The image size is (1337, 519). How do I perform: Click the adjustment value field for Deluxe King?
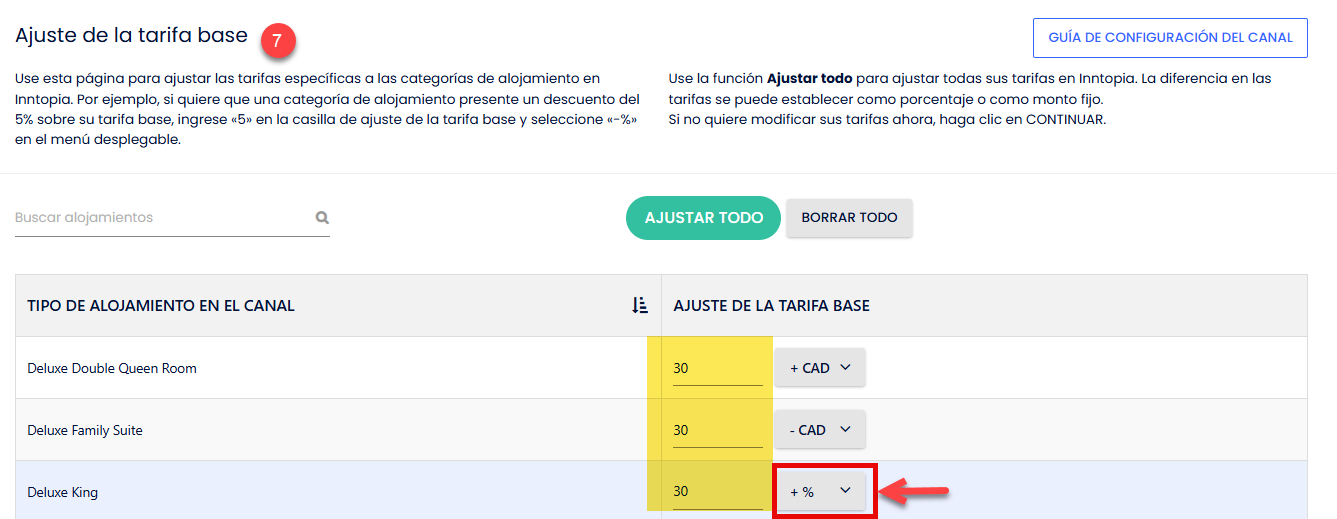tap(717, 492)
